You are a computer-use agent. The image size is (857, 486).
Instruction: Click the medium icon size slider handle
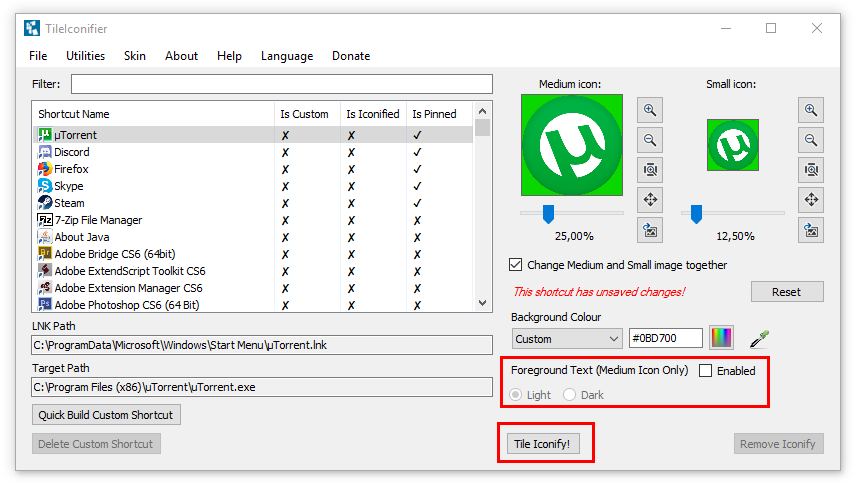[548, 214]
